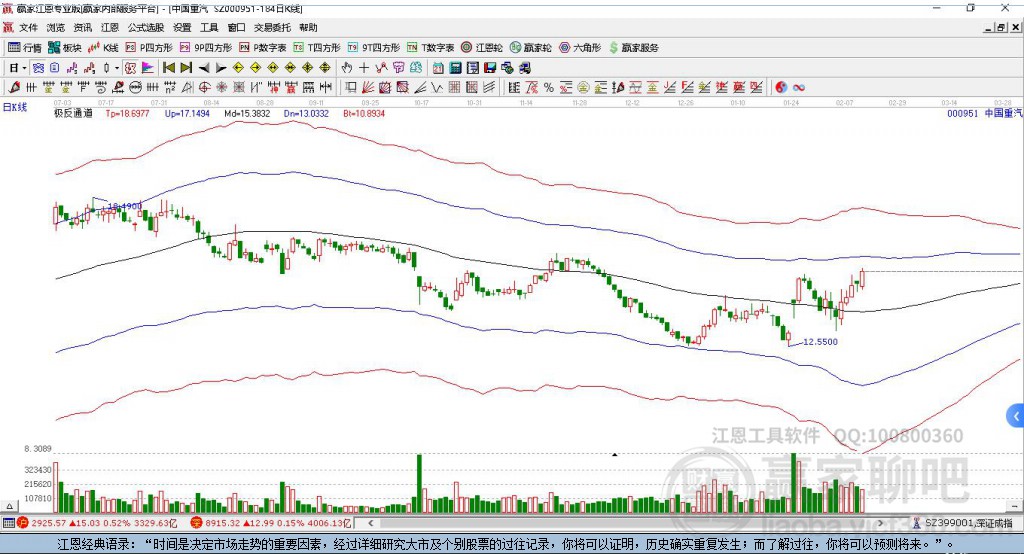Open the 浏览 menu
1024x554 pixels.
coord(56,27)
